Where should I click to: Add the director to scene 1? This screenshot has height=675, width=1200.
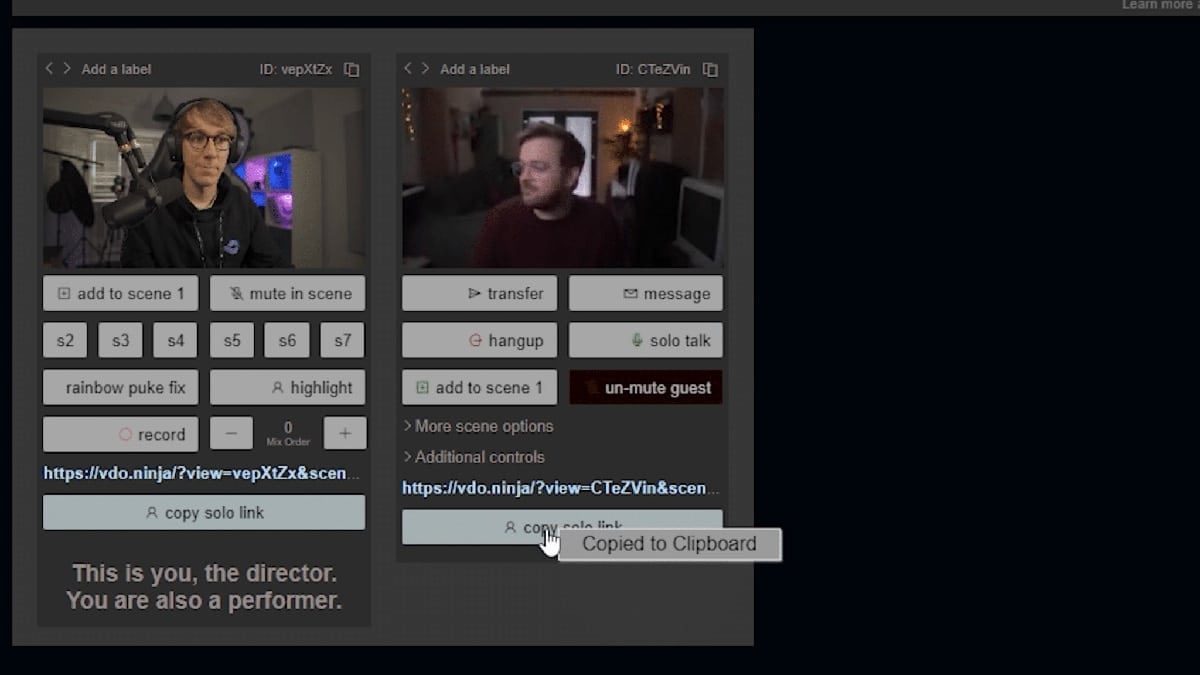coord(121,293)
